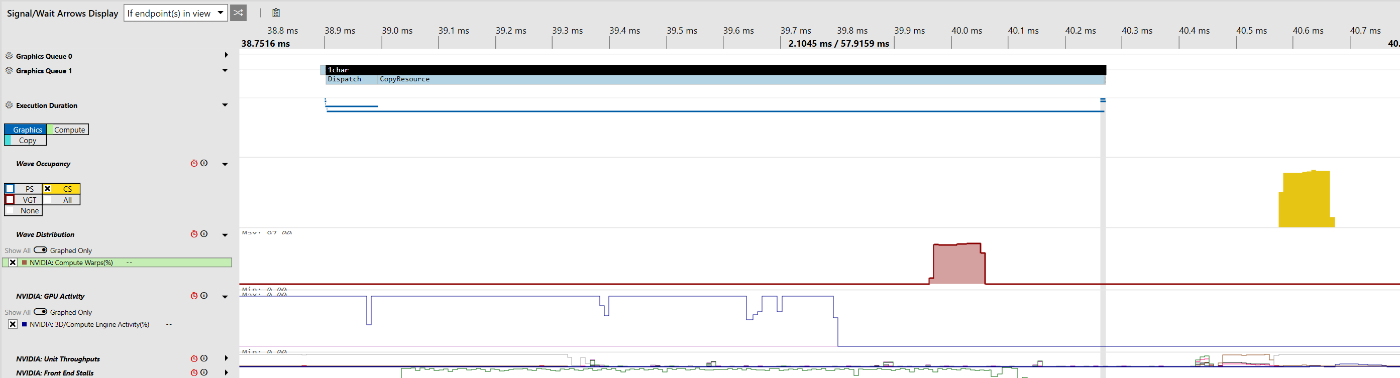
Task: Click the info icon beside Wave Distribution
Action: [x=204, y=234]
